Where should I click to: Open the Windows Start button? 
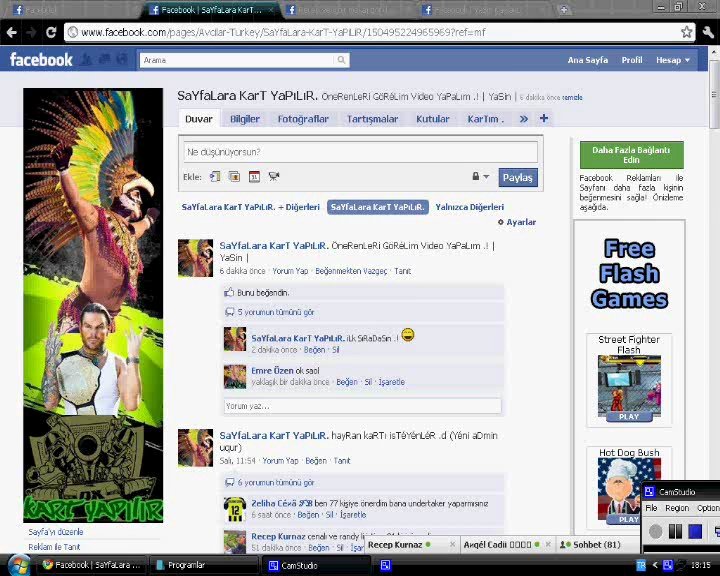tap(19, 565)
